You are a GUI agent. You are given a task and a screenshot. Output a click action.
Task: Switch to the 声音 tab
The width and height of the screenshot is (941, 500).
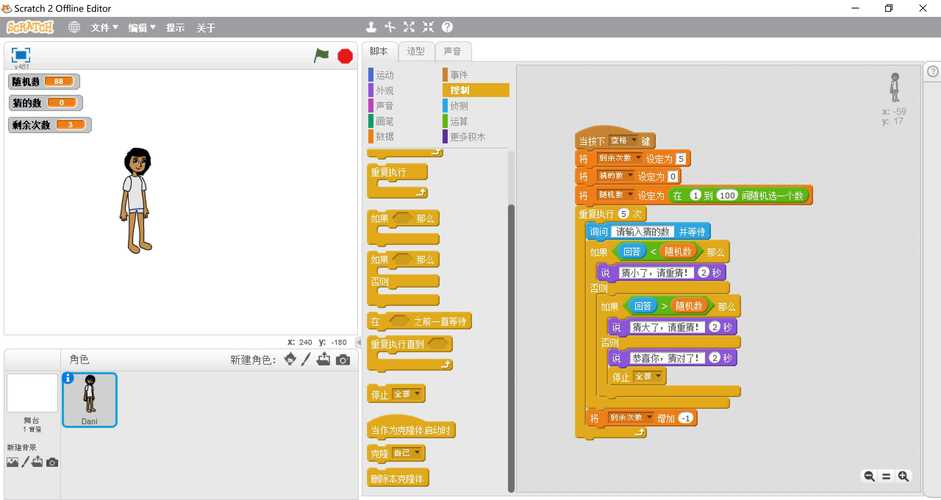click(x=452, y=51)
